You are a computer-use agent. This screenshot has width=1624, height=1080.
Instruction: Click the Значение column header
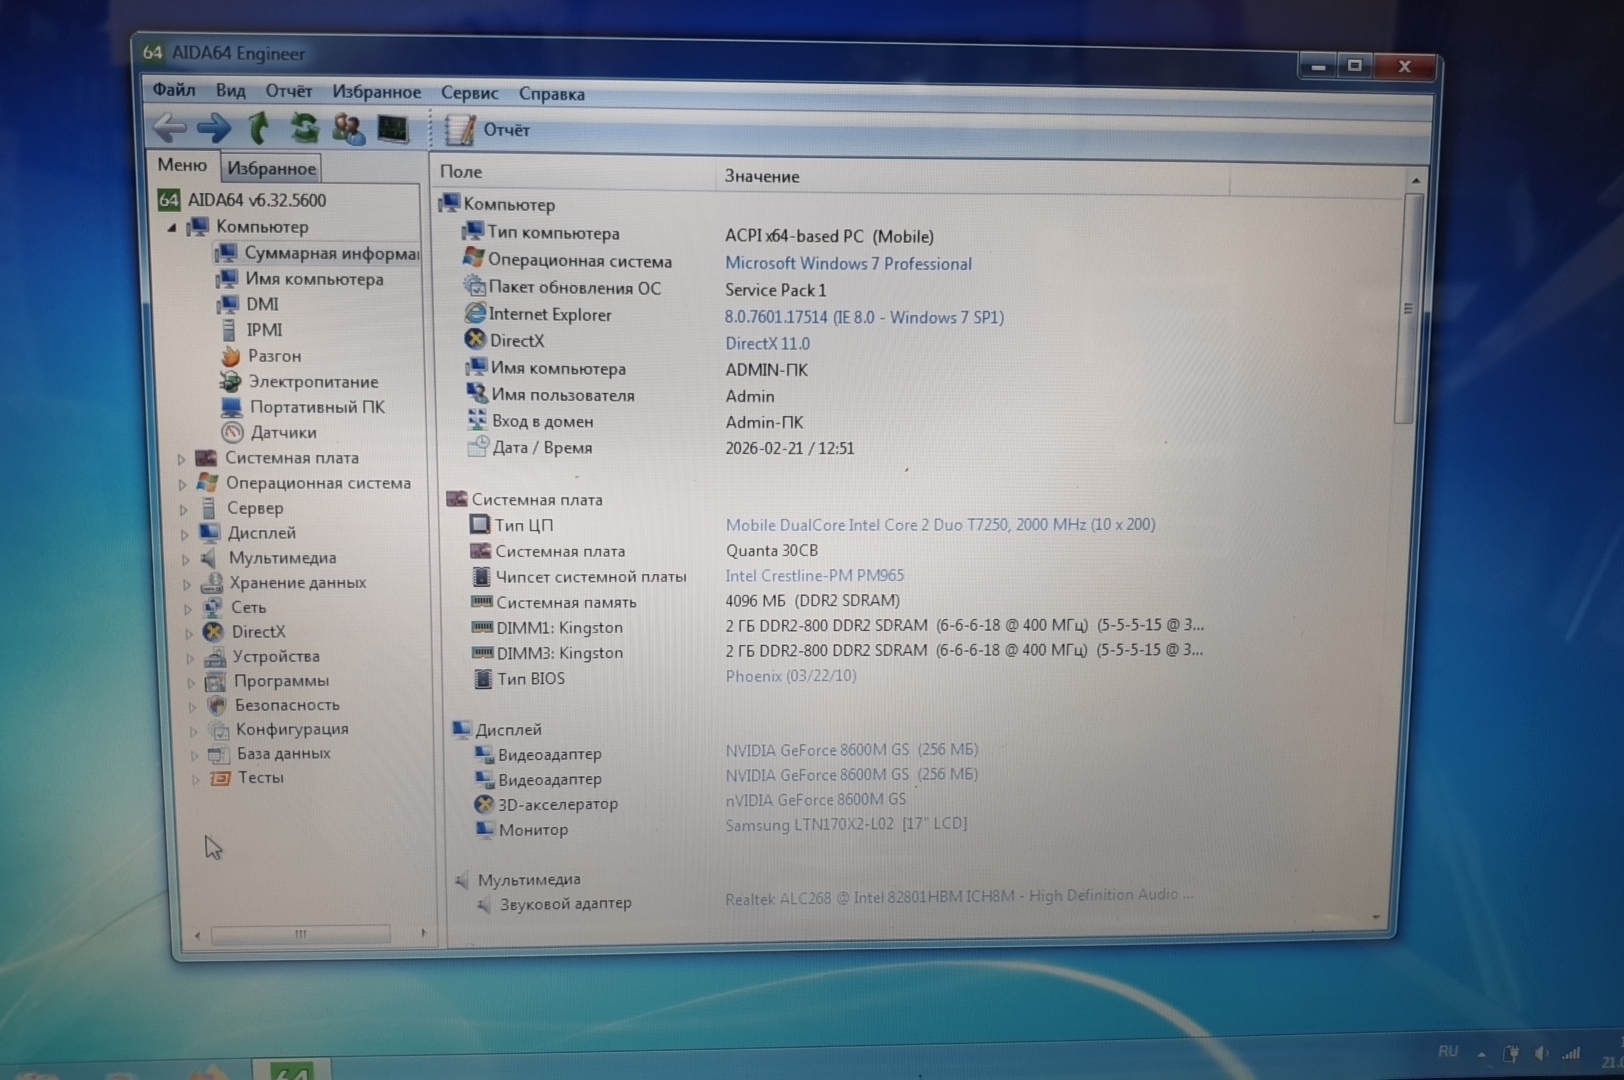762,177
